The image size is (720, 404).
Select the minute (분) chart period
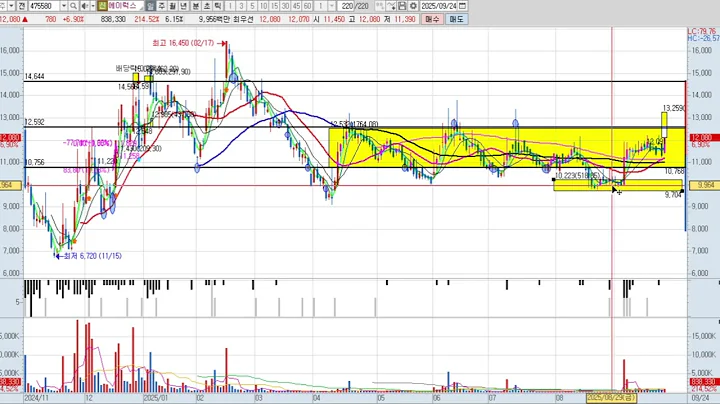click(196, 6)
